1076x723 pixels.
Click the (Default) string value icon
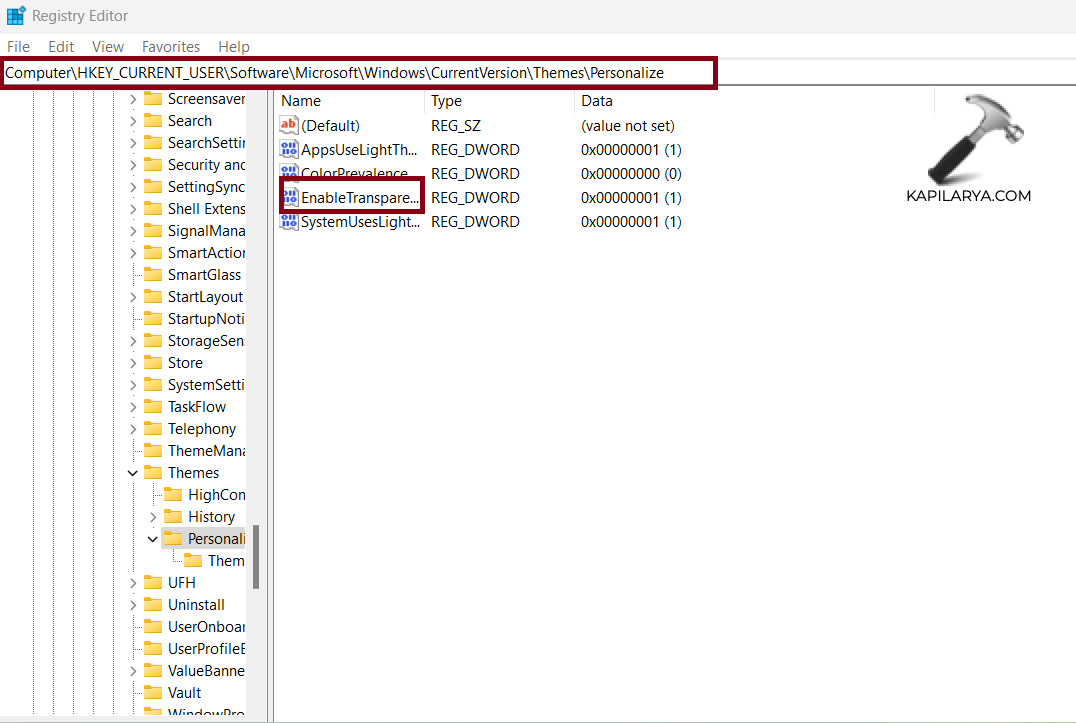(x=289, y=125)
